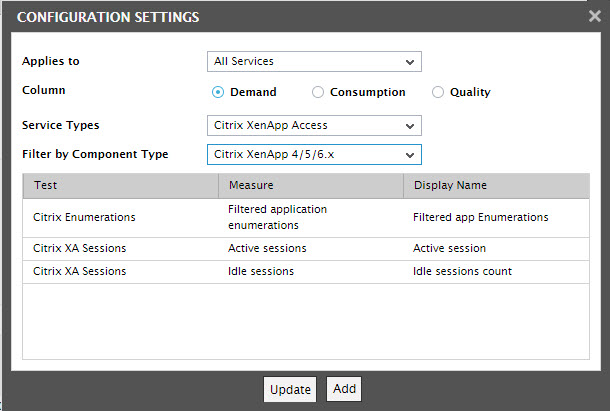Screen dimensions: 610x411
Task: Select the Consumption radio button
Action: [318, 92]
